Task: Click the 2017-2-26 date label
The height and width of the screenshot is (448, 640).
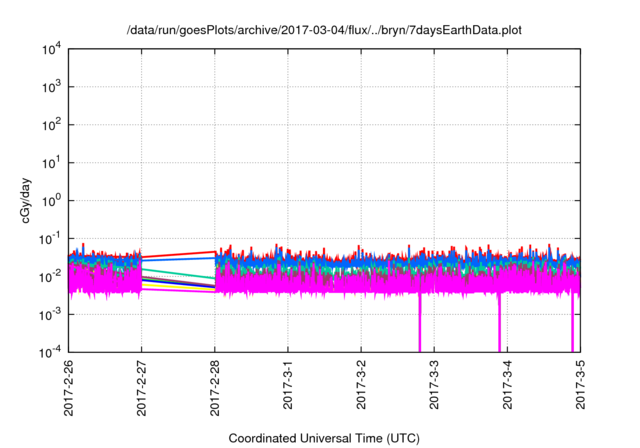Action: [x=69, y=388]
